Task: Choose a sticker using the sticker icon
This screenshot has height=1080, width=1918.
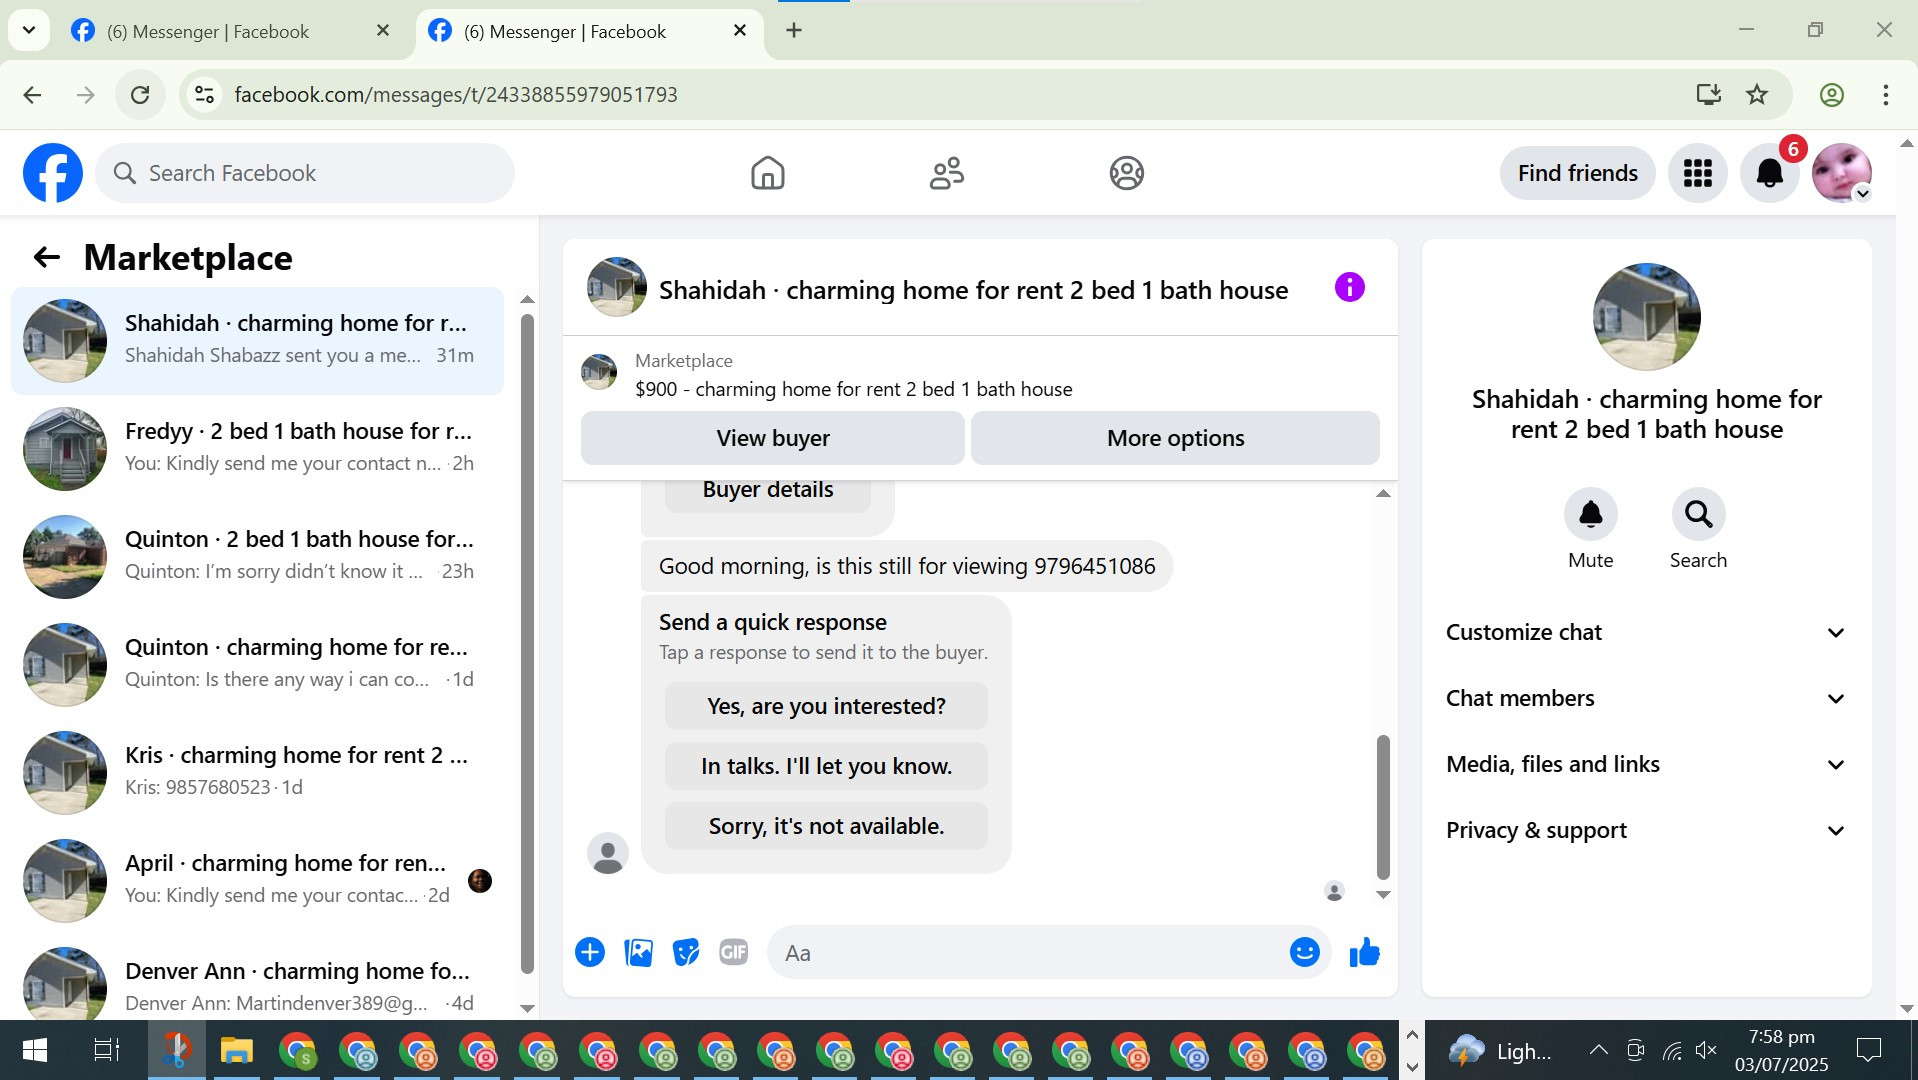Action: click(x=686, y=952)
